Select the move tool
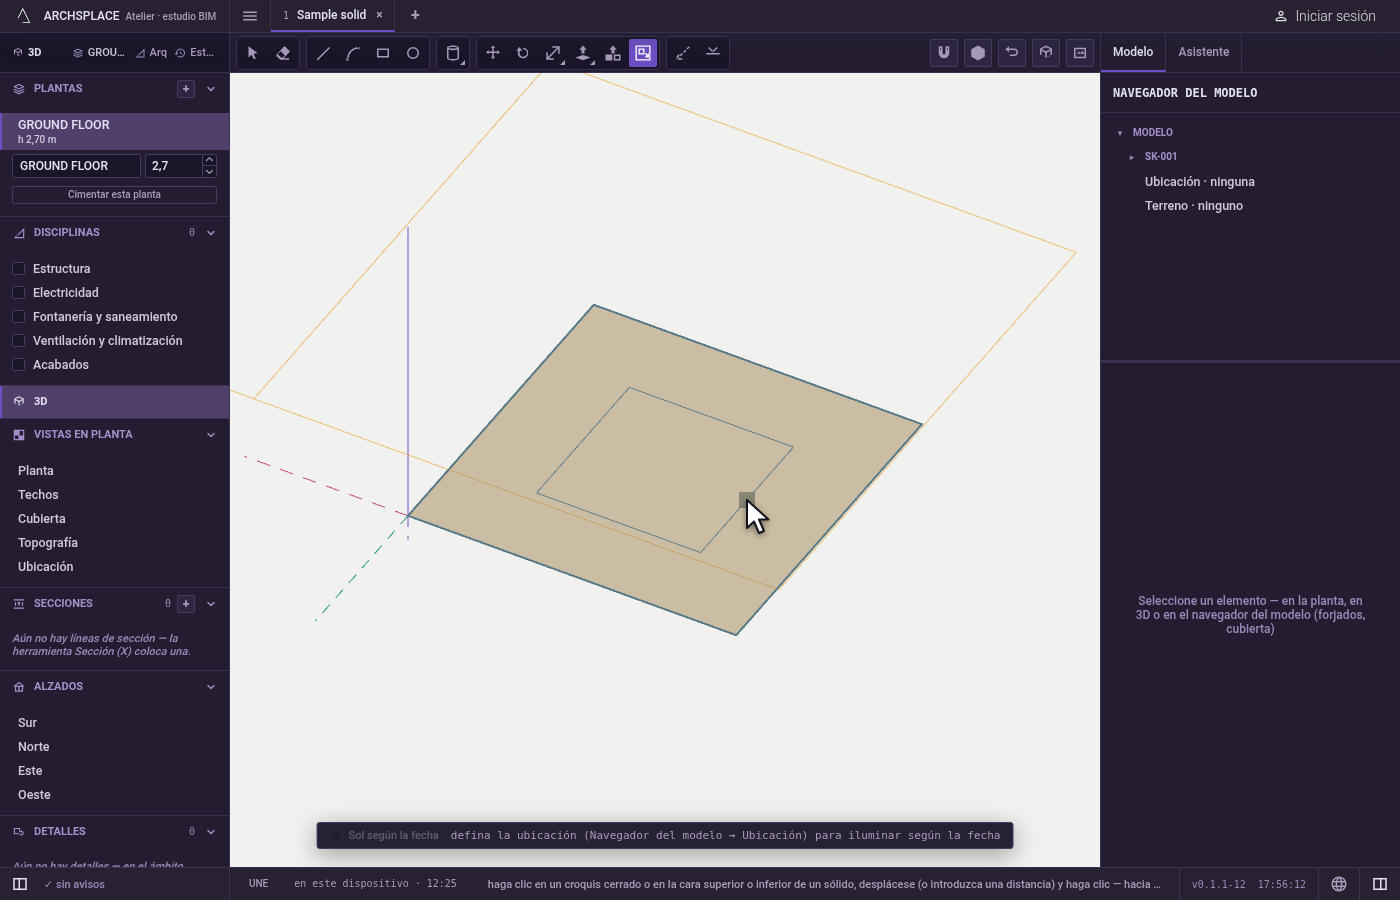 (x=493, y=53)
